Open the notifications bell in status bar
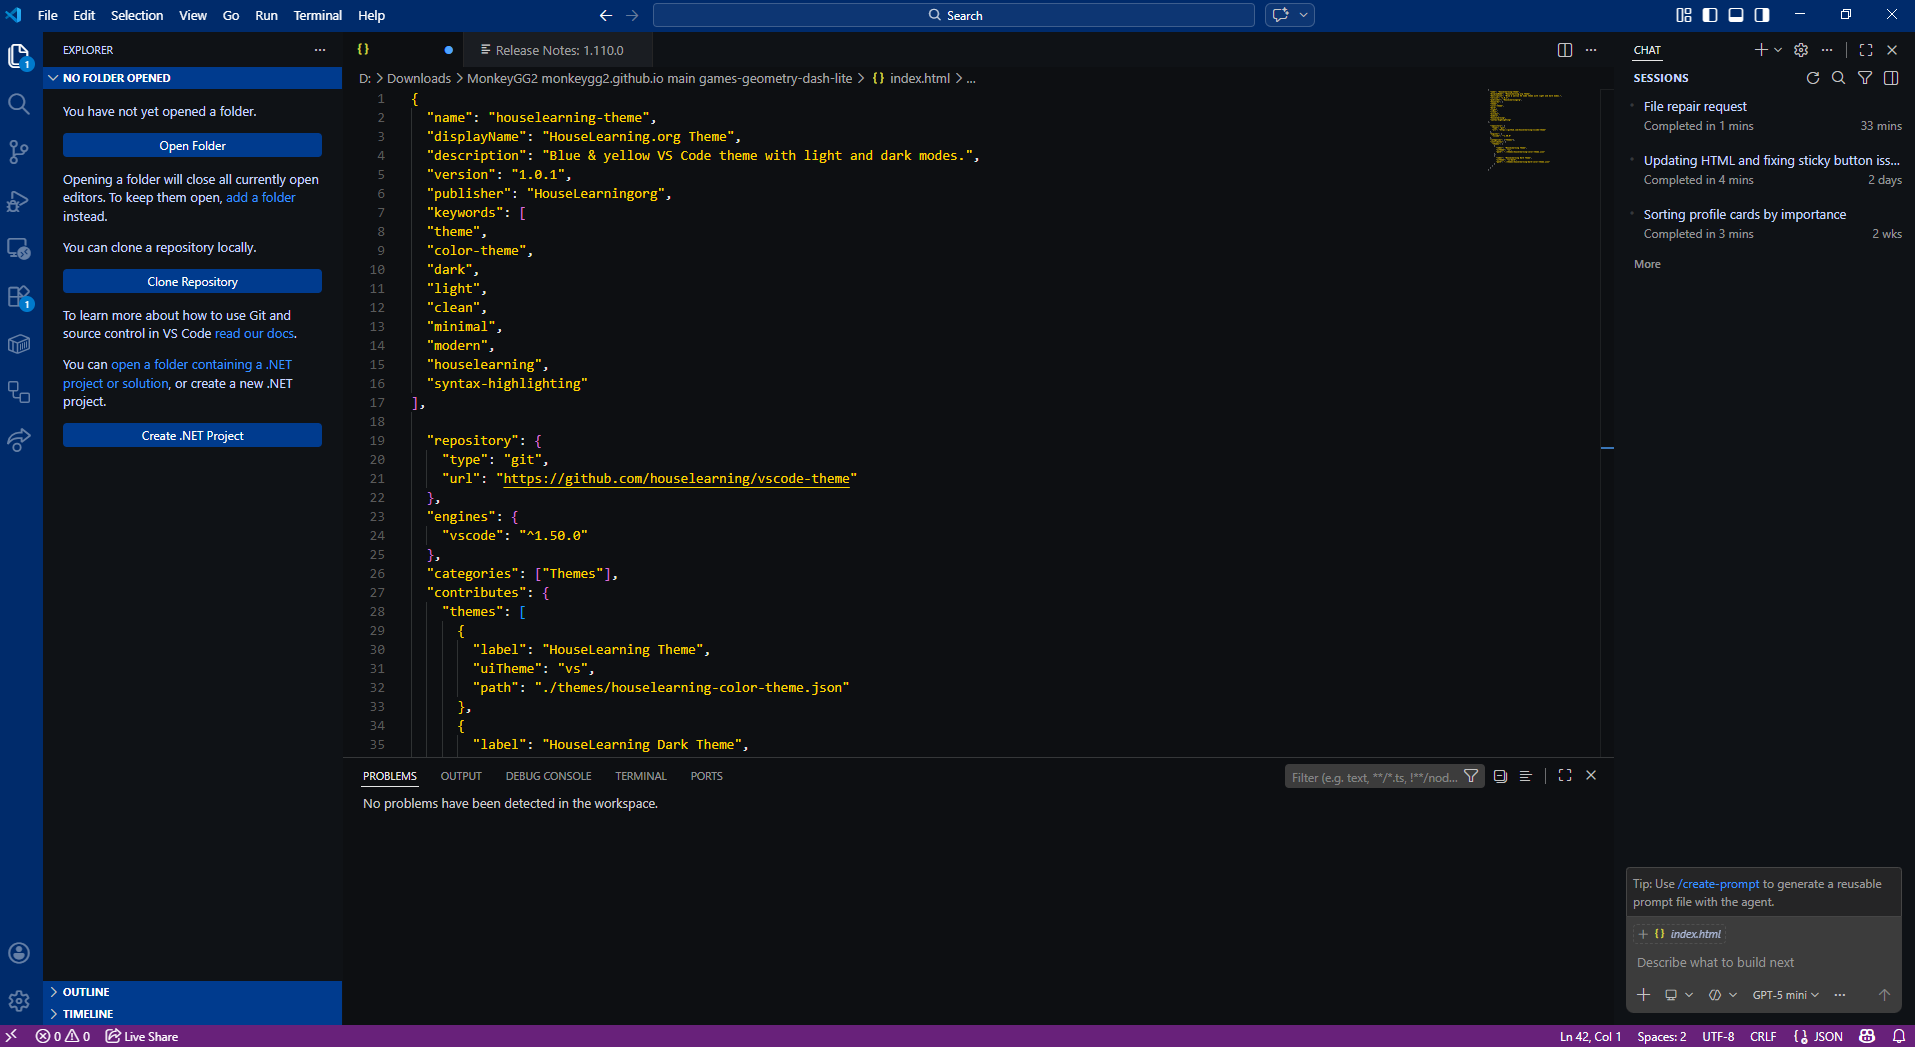Screen dimensions: 1915x1047 (1898, 1036)
